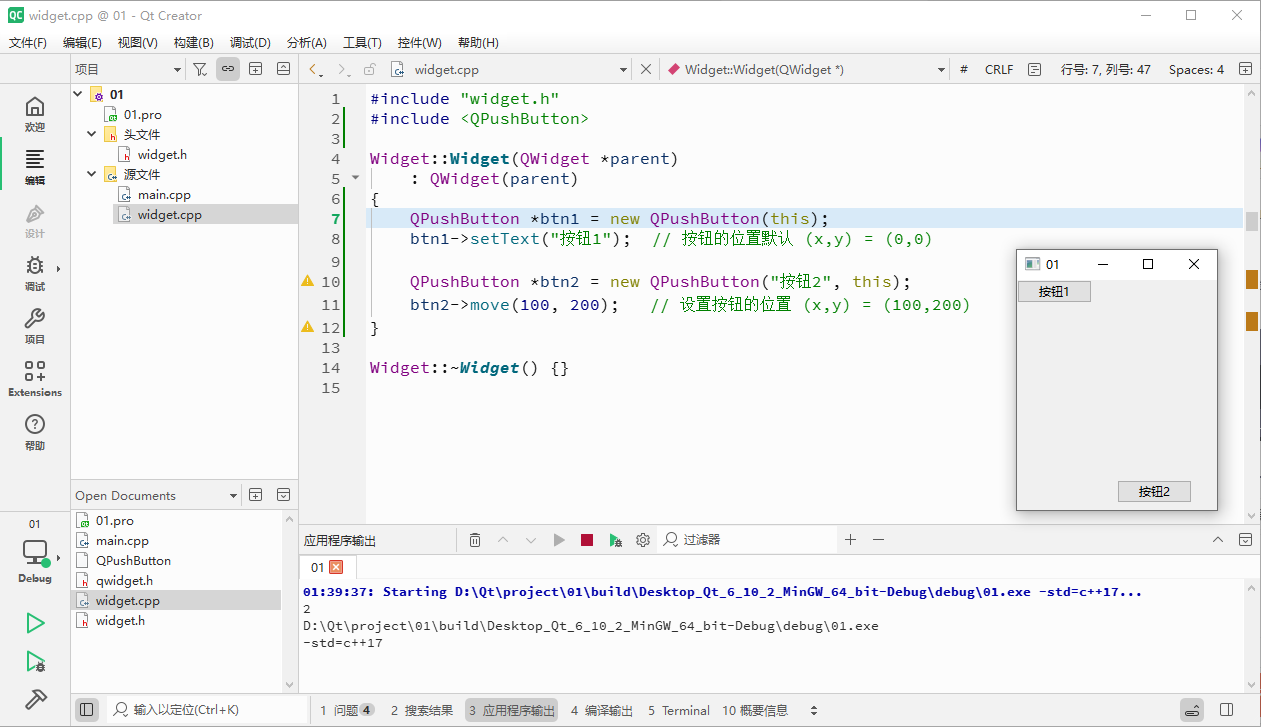Open Help mode question mark icon
This screenshot has width=1261, height=727.
(x=35, y=432)
